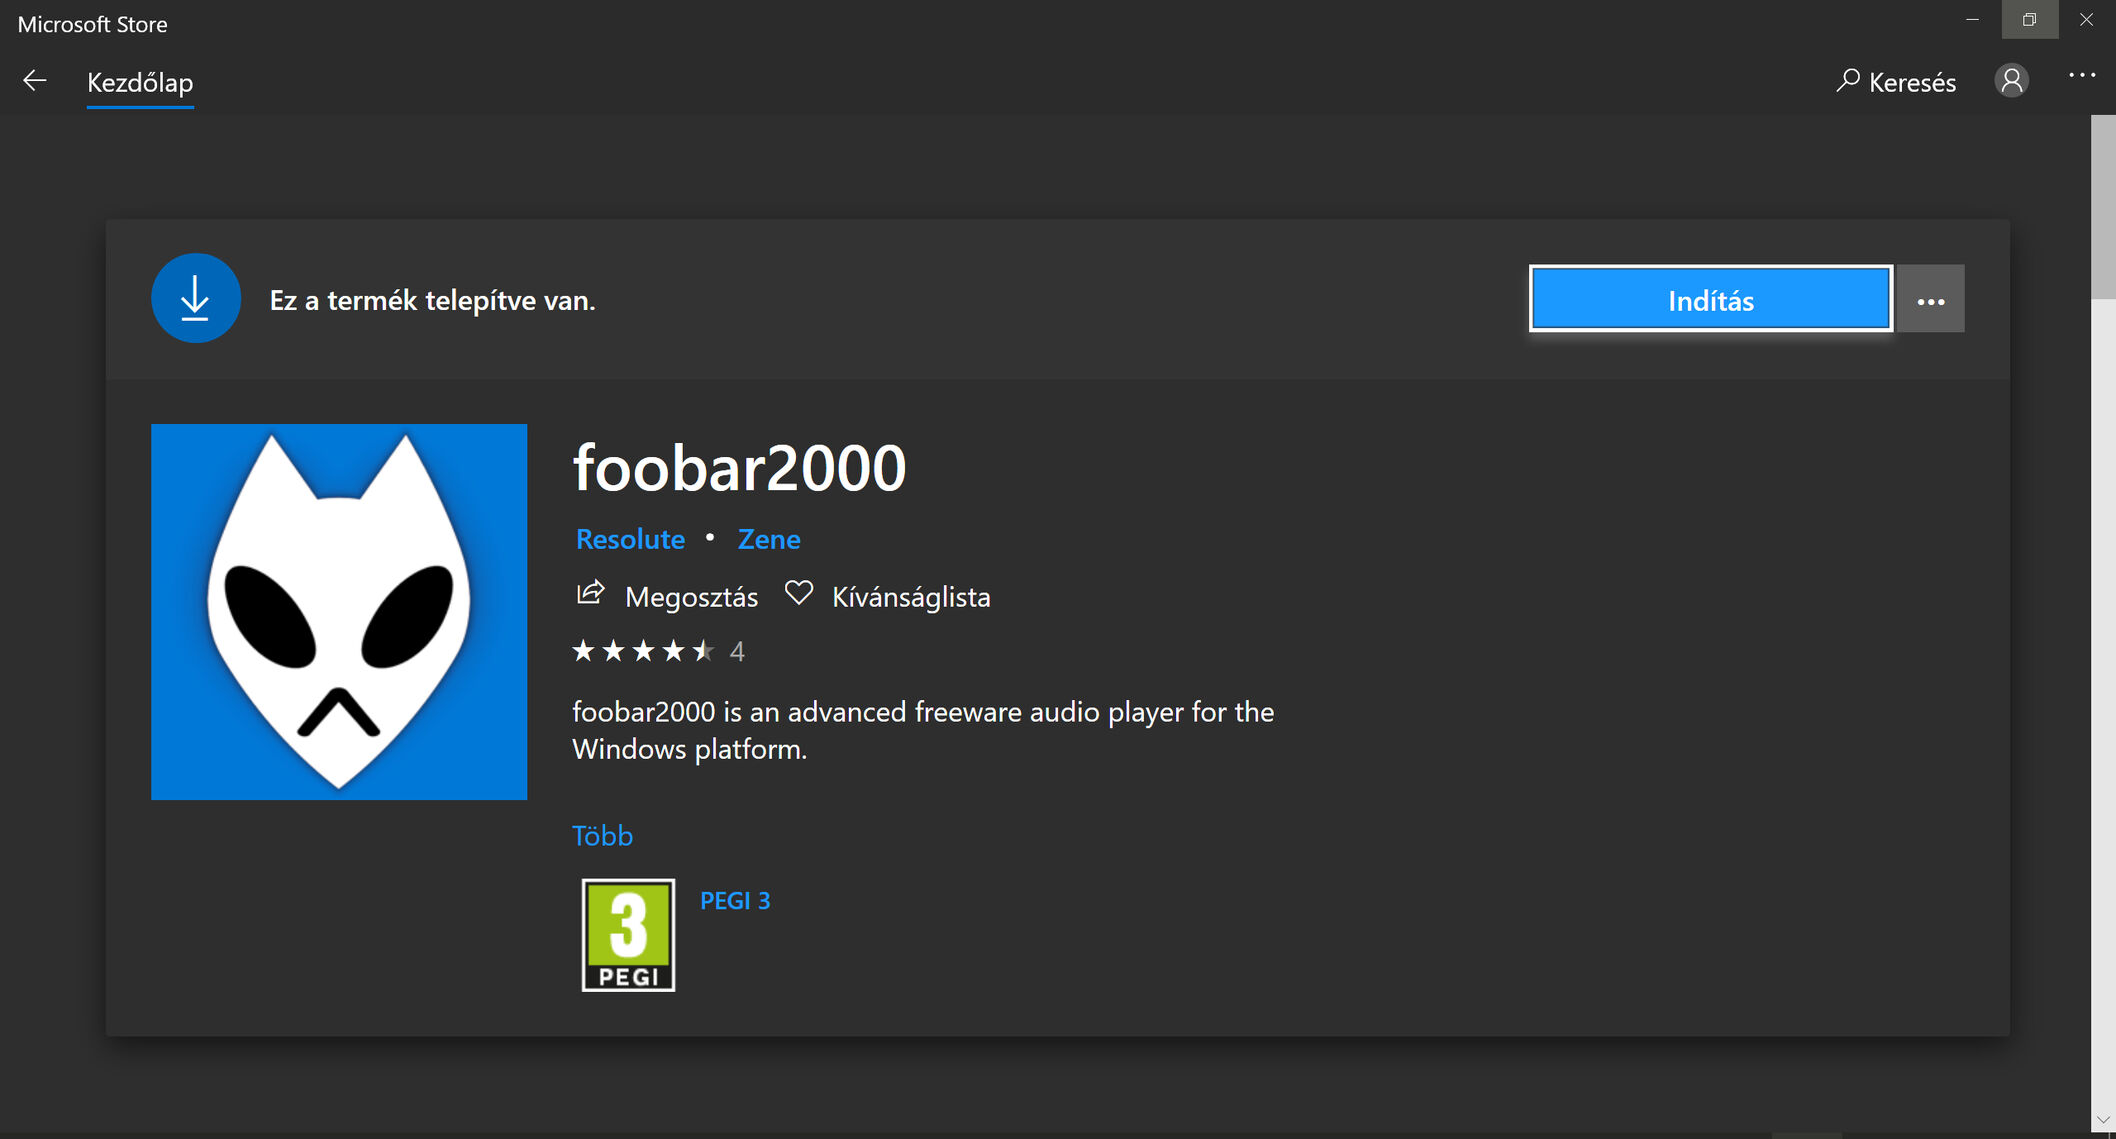Viewport: 2116px width, 1139px height.
Task: Minimize the Microsoft Store window
Action: pyautogui.click(x=1972, y=19)
